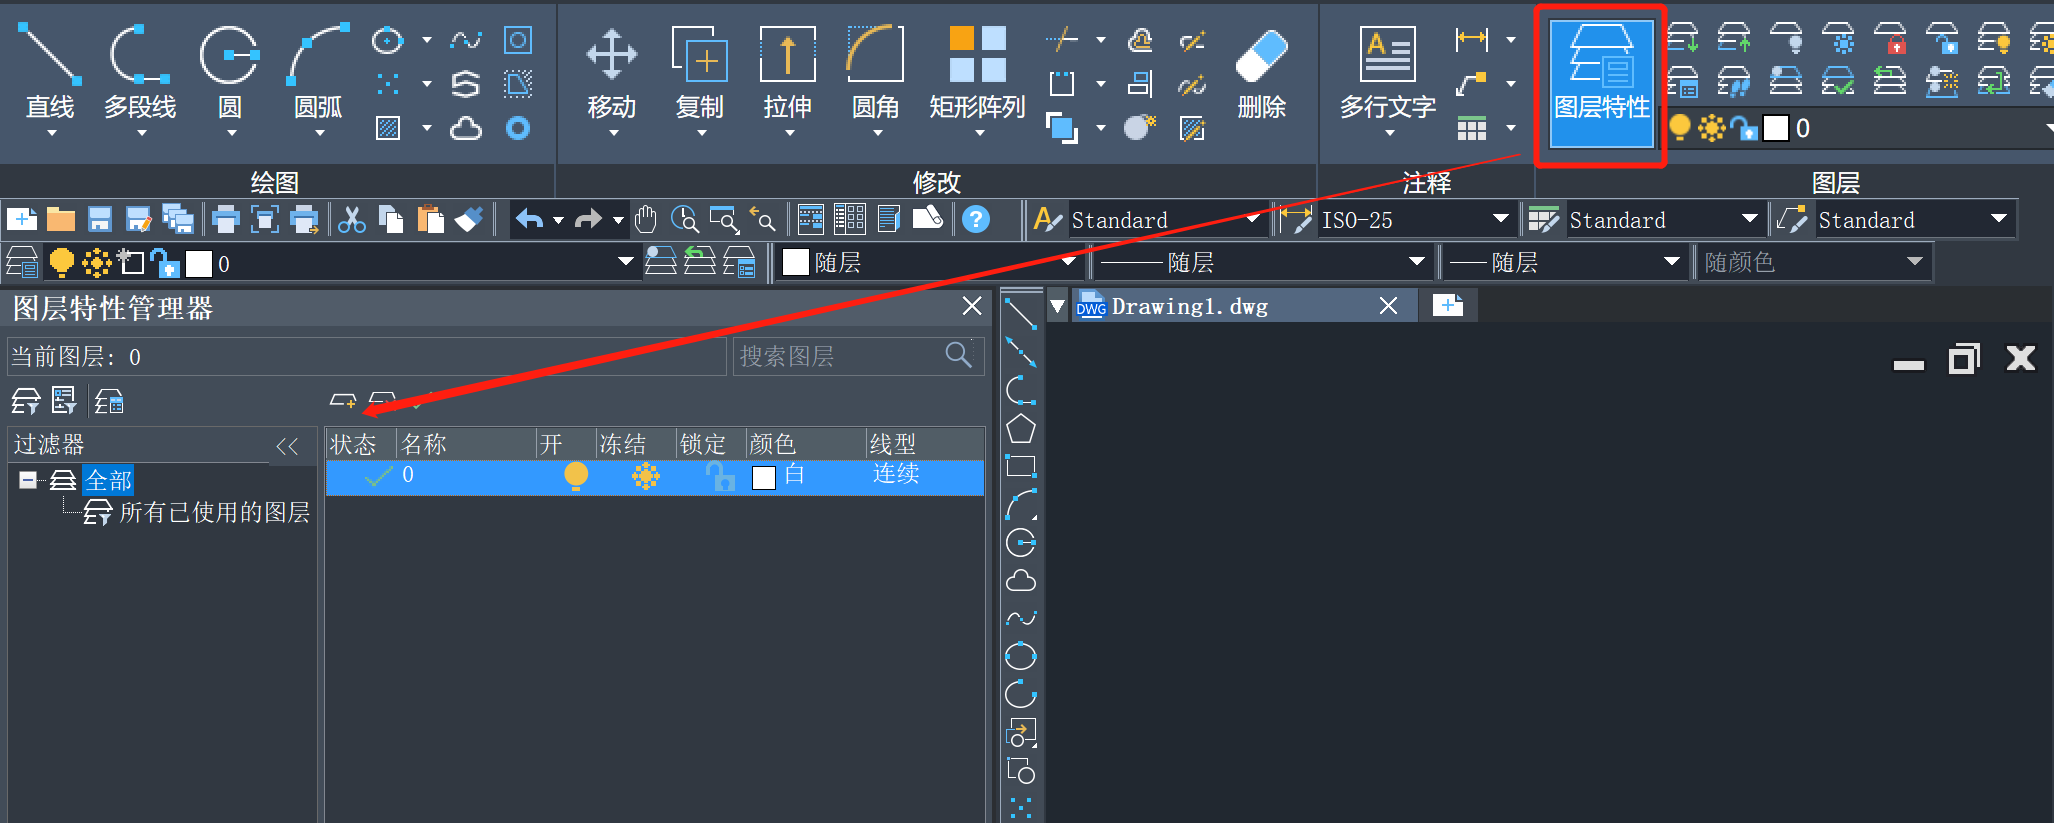Screen dimensions: 2054x823
Task: Click the save icon in quick toolbar
Action: (100, 219)
